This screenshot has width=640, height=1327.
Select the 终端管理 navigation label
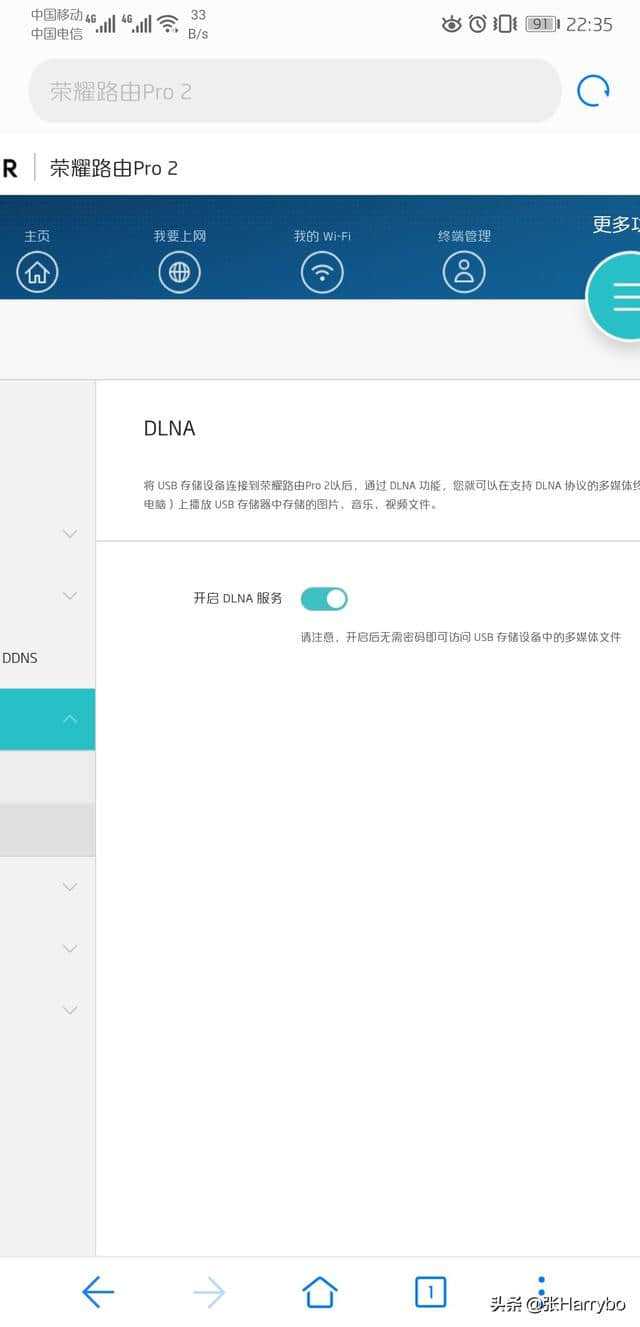tap(464, 236)
